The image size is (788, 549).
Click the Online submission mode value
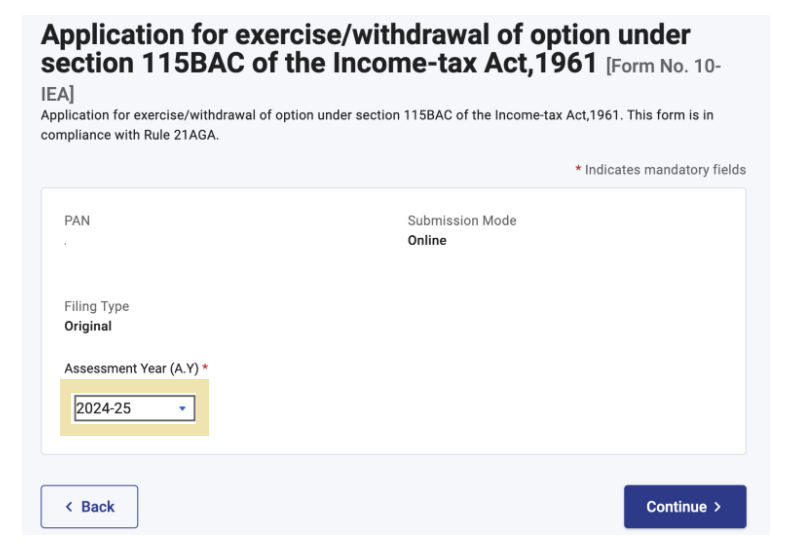coord(427,241)
